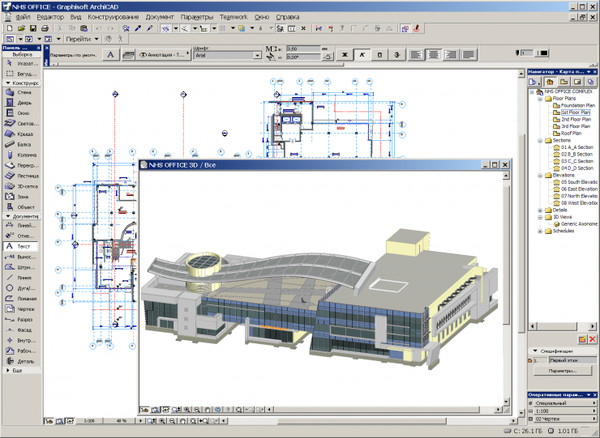This screenshot has width=600, height=438.
Task: Select the Column (Колонна) tool
Action: click(22, 155)
